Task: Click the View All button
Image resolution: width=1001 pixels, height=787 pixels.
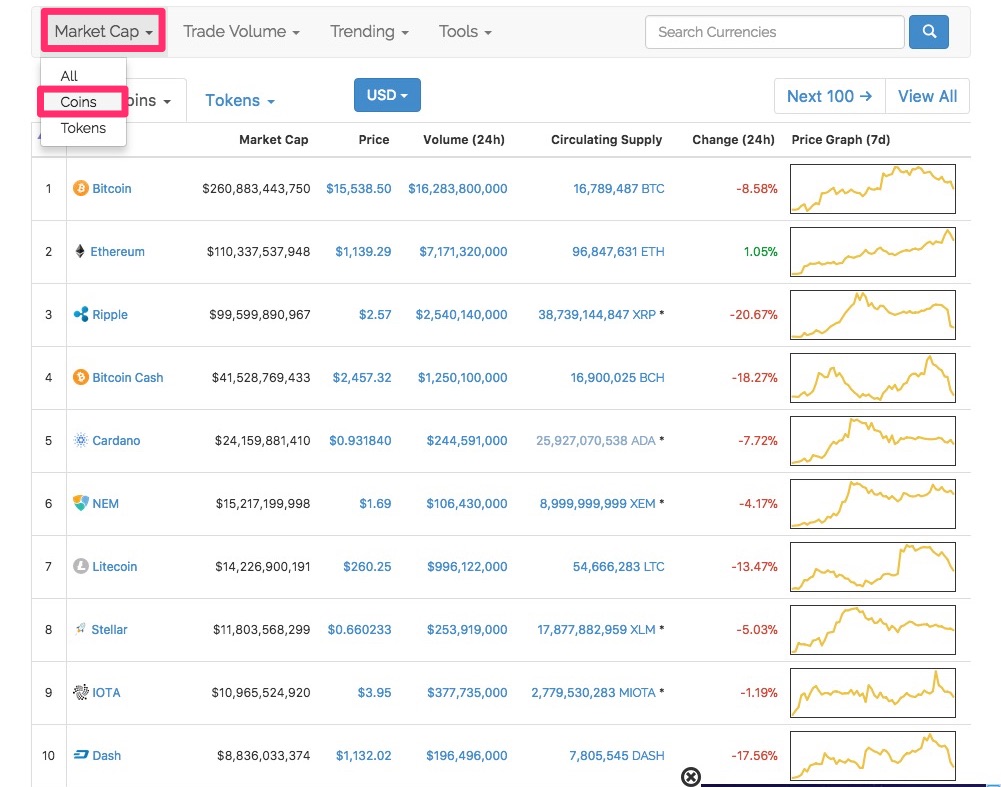Action: point(927,96)
